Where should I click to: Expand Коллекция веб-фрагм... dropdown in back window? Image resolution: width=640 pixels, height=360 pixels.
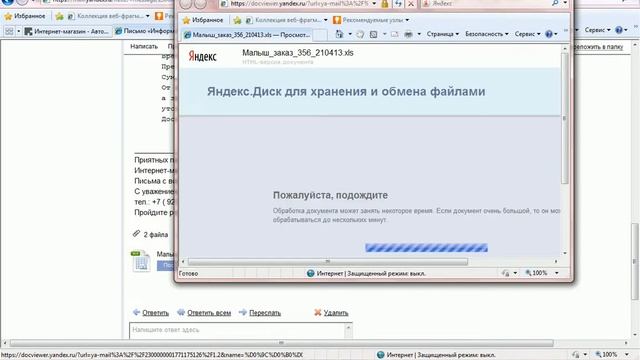147,16
